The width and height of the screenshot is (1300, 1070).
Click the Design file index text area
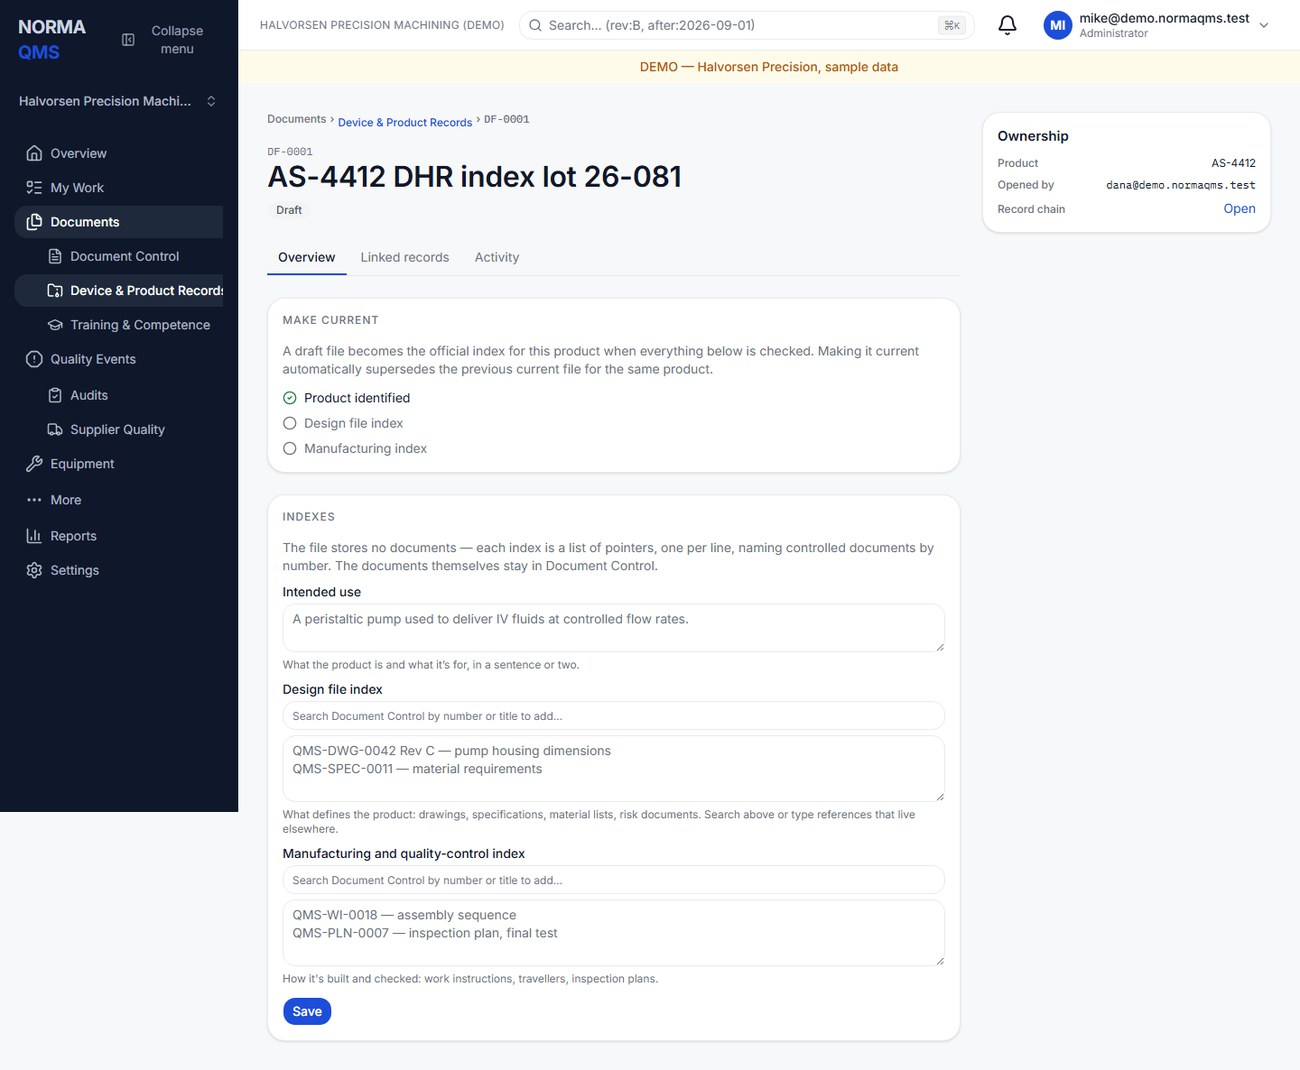(x=613, y=769)
